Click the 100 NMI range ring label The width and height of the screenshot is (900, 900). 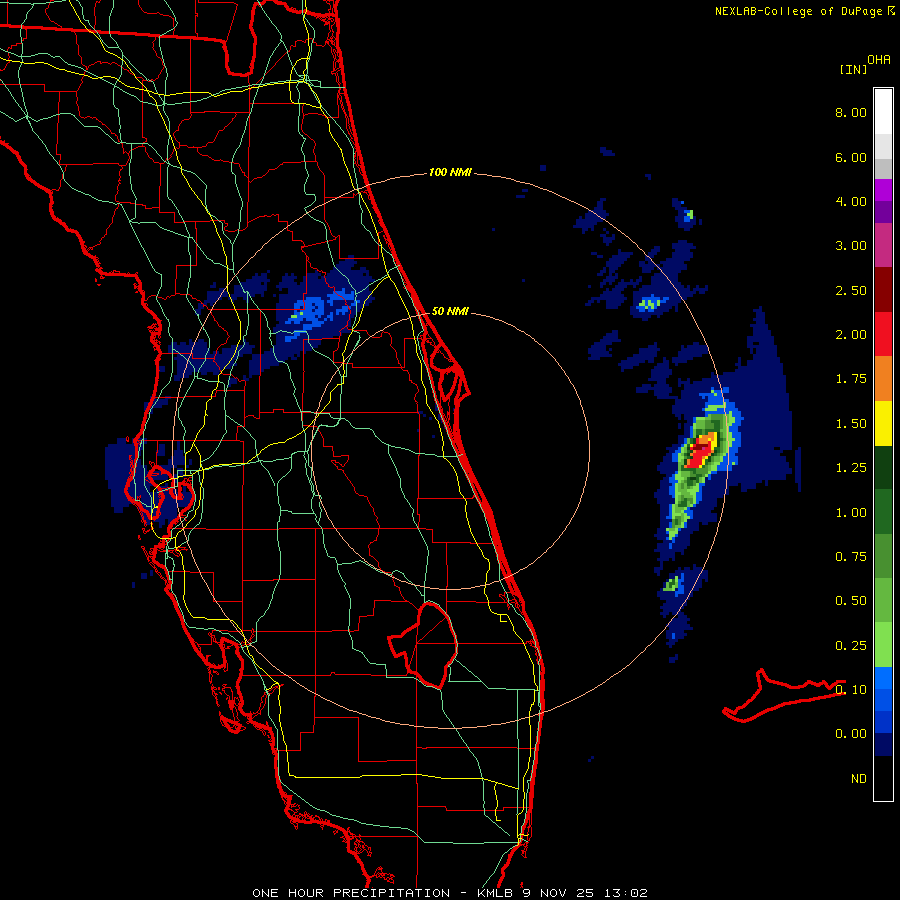[450, 172]
